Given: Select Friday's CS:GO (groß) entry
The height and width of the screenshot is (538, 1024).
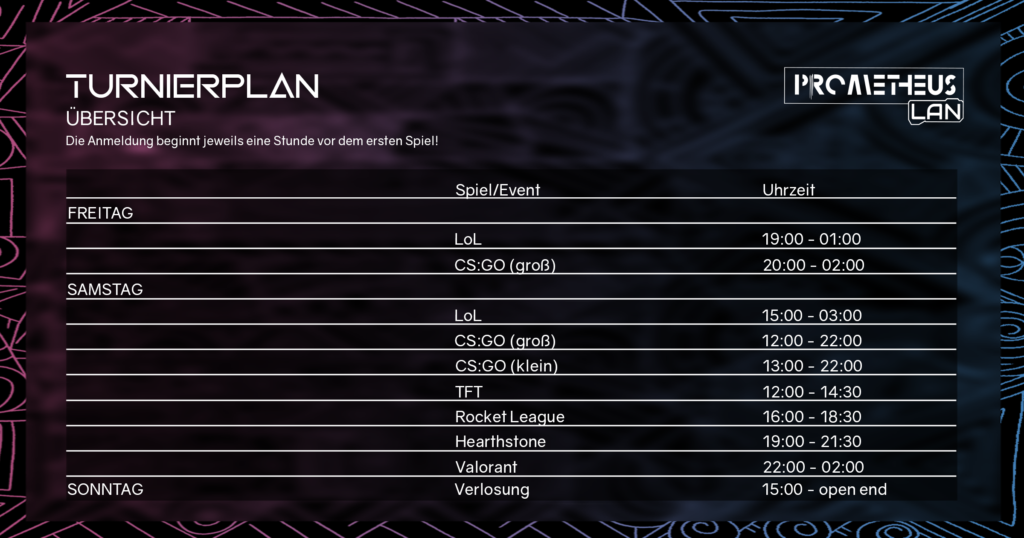Looking at the screenshot, I should pos(505,265).
